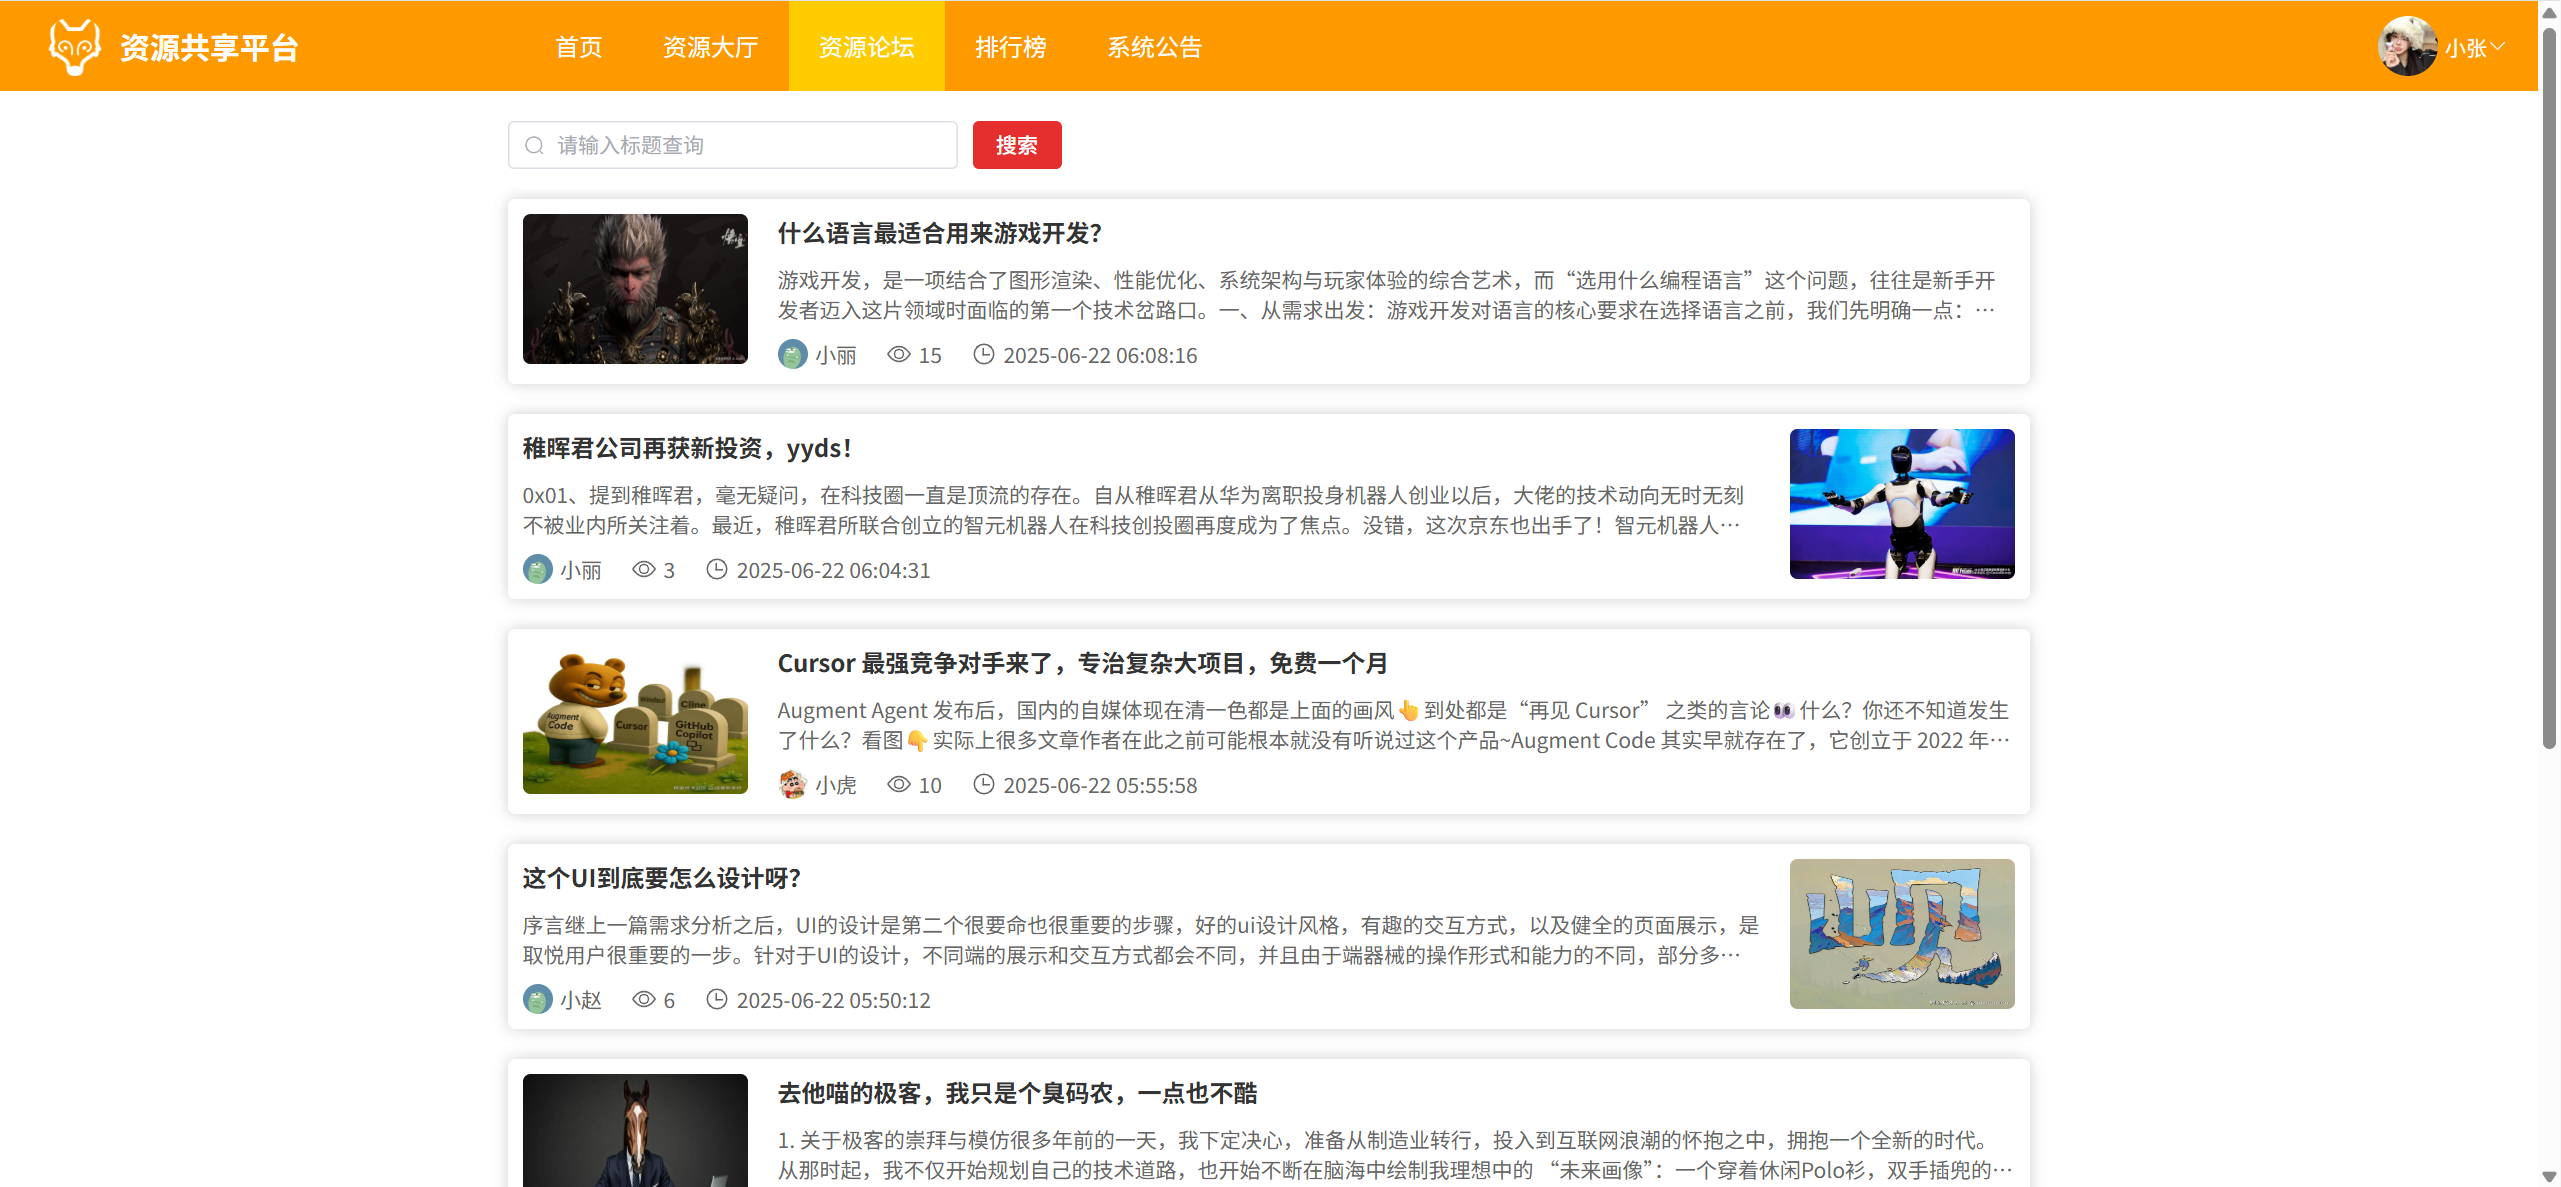Open the post about 稚晖君公司再获新投资
This screenshot has height=1187, width=2561.
[686, 449]
